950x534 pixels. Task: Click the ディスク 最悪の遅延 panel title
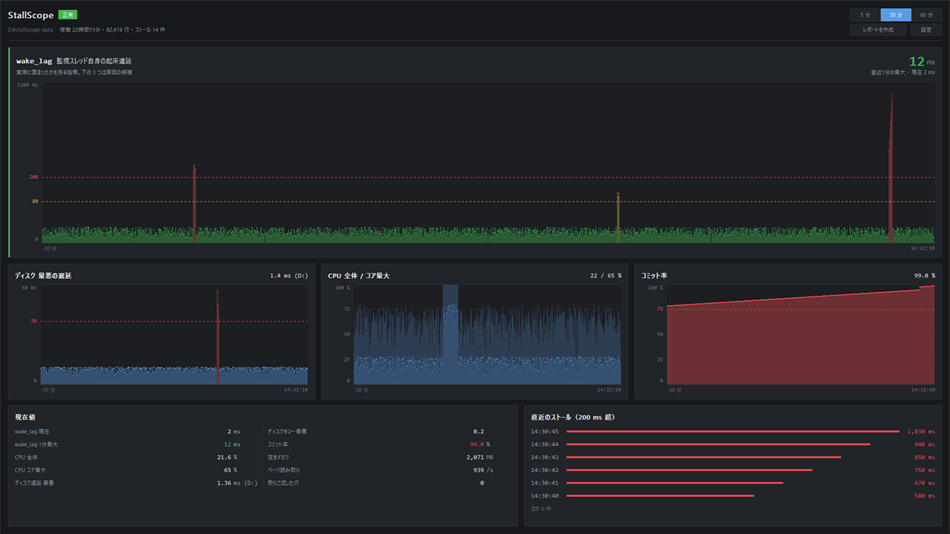click(43, 275)
